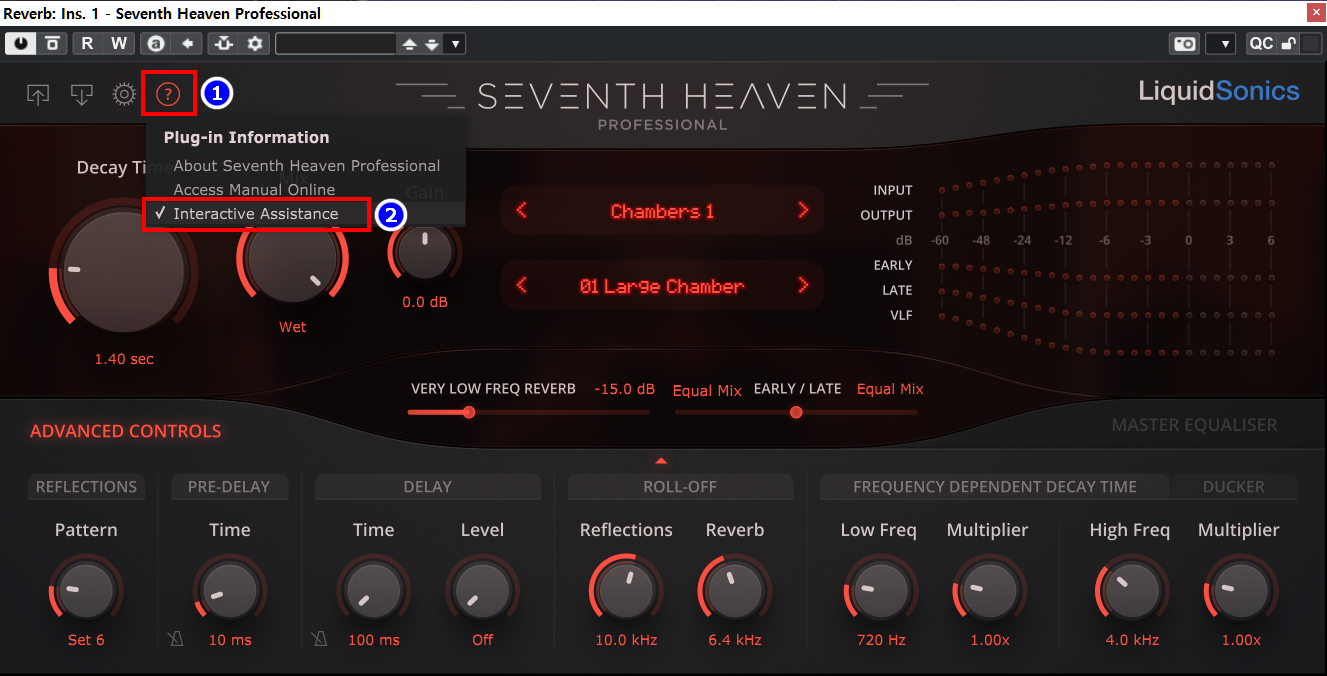Click the Low Freq knob at 720 Hz
Image resolution: width=1327 pixels, height=676 pixels.
point(880,590)
